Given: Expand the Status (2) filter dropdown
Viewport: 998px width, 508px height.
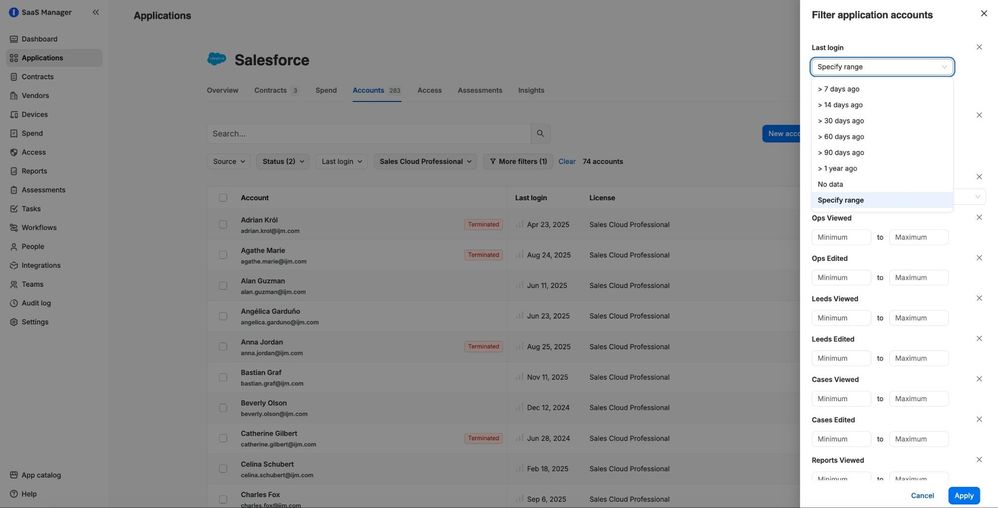Looking at the screenshot, I should tap(284, 161).
